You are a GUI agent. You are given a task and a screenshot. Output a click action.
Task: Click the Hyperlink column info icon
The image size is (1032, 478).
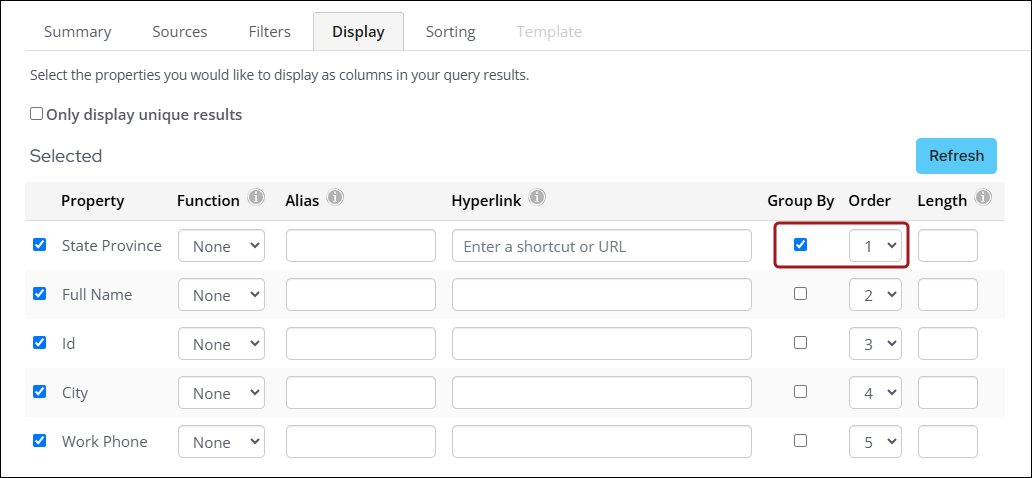(x=537, y=198)
